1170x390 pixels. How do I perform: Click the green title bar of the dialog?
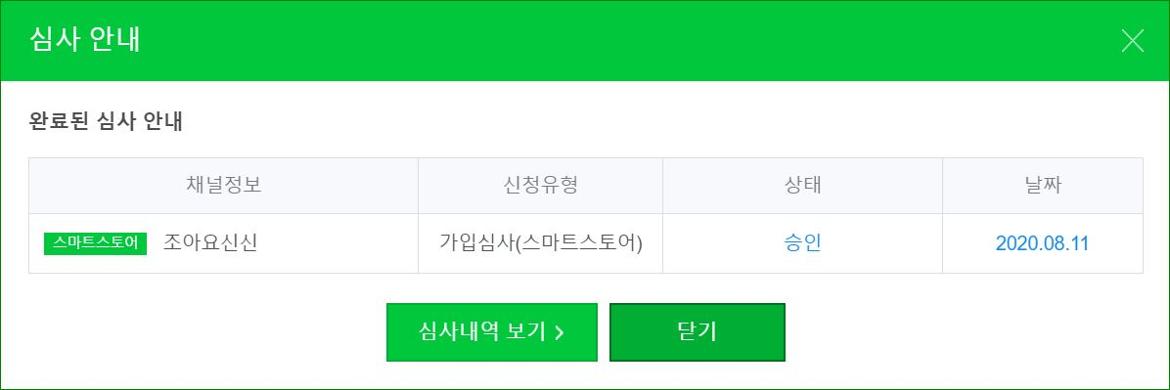click(585, 40)
